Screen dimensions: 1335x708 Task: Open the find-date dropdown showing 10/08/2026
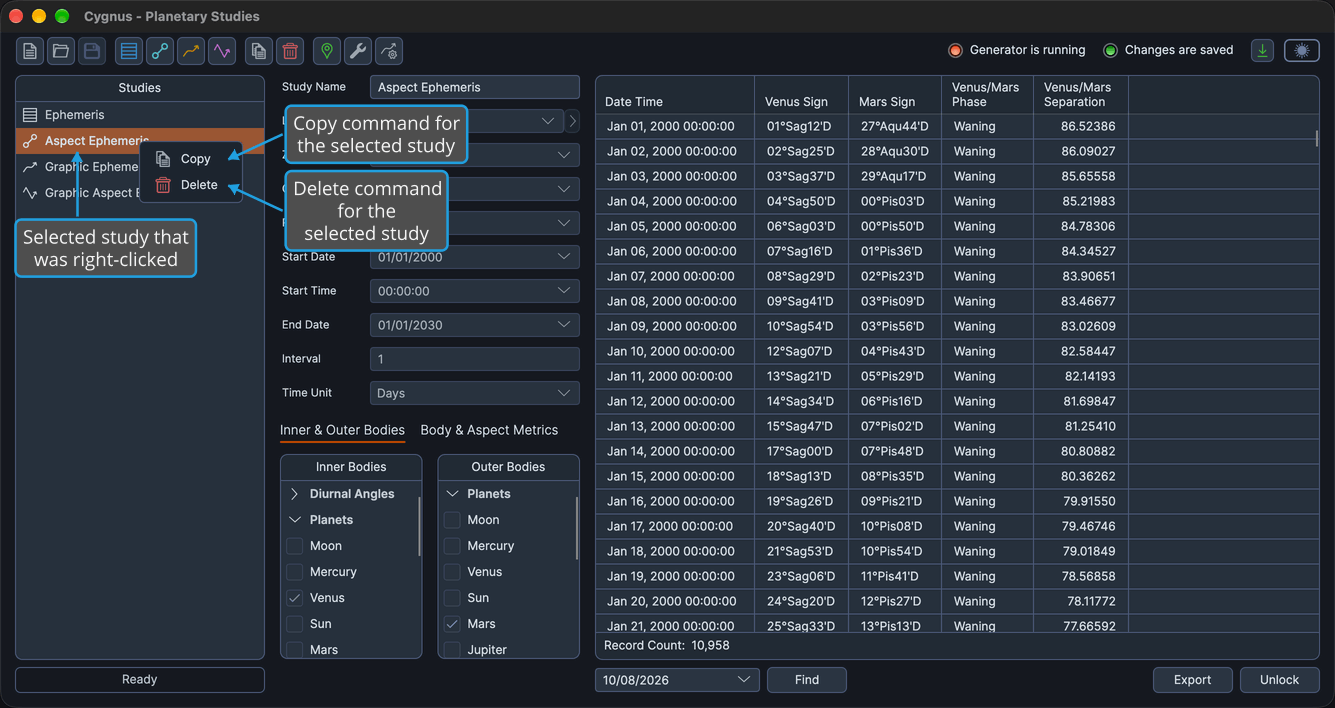point(677,680)
